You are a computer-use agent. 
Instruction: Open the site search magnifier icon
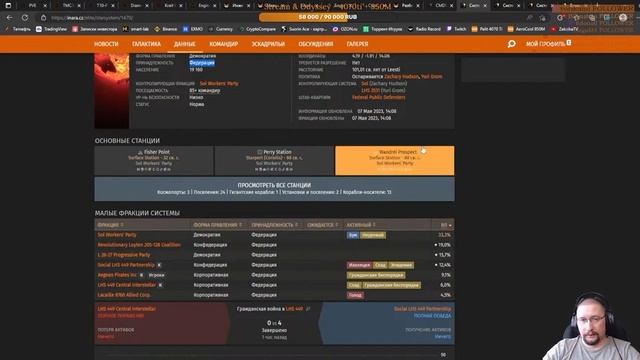[x=511, y=44]
